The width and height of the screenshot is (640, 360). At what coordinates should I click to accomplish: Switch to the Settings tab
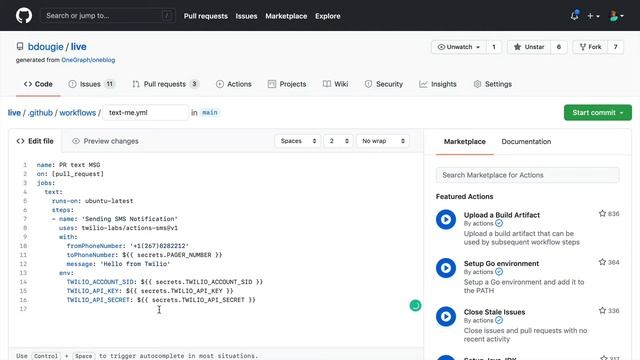coord(493,84)
